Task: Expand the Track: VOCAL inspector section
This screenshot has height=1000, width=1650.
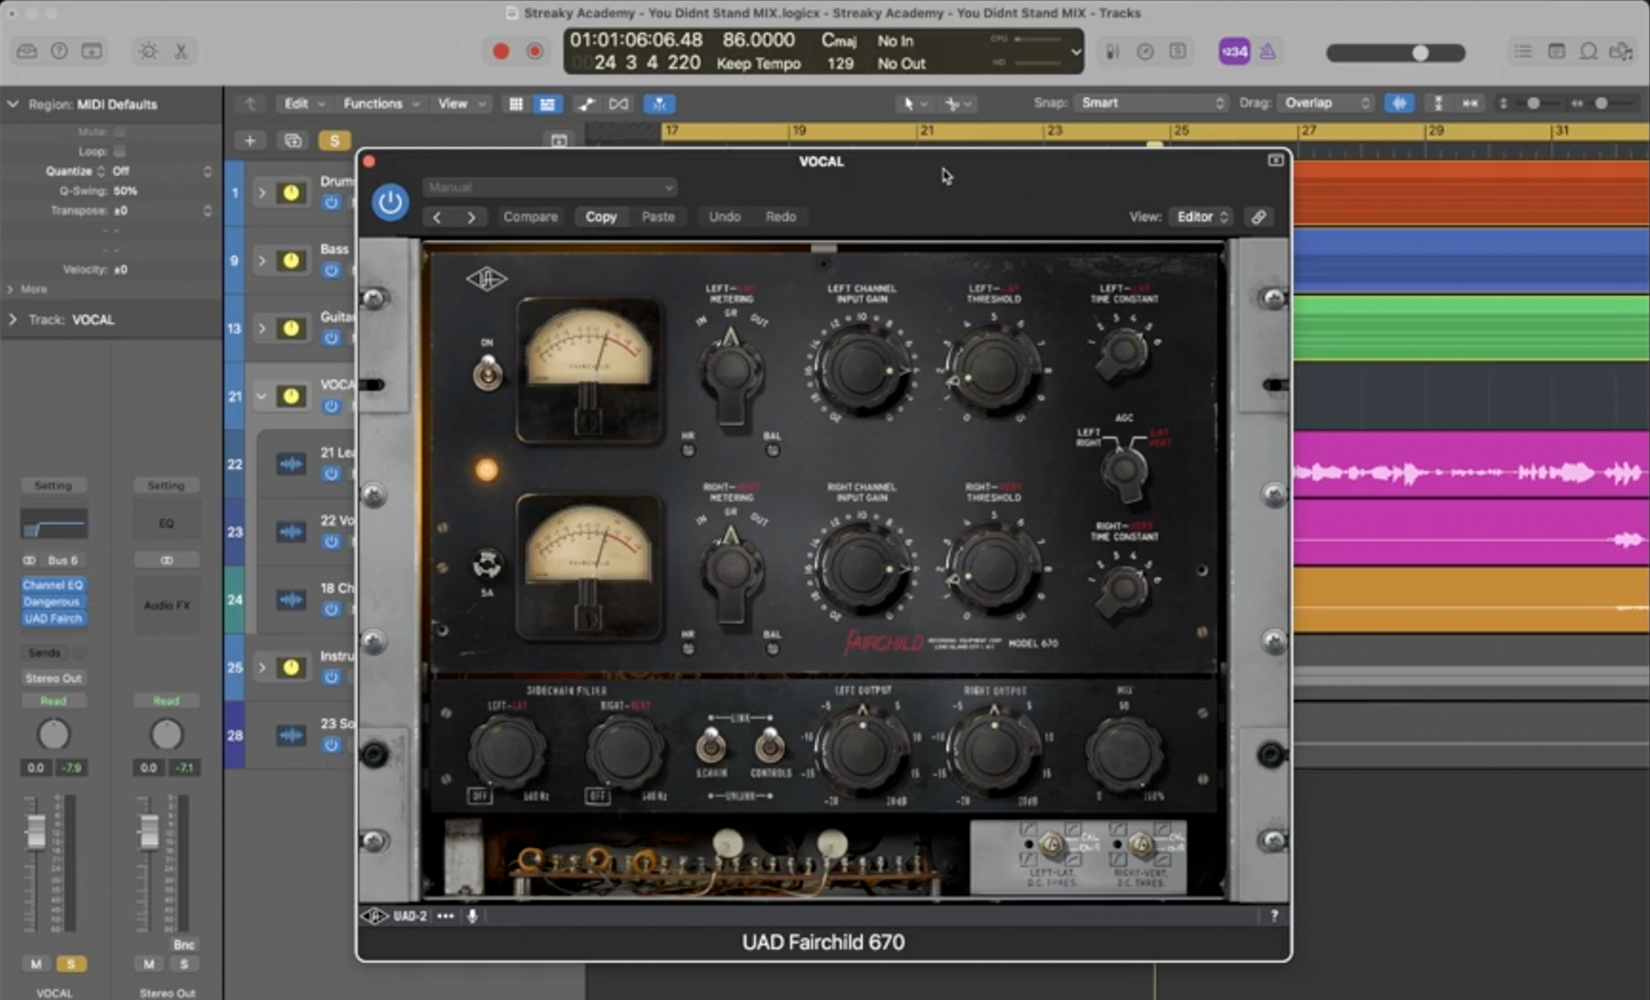Action: tap(13, 320)
